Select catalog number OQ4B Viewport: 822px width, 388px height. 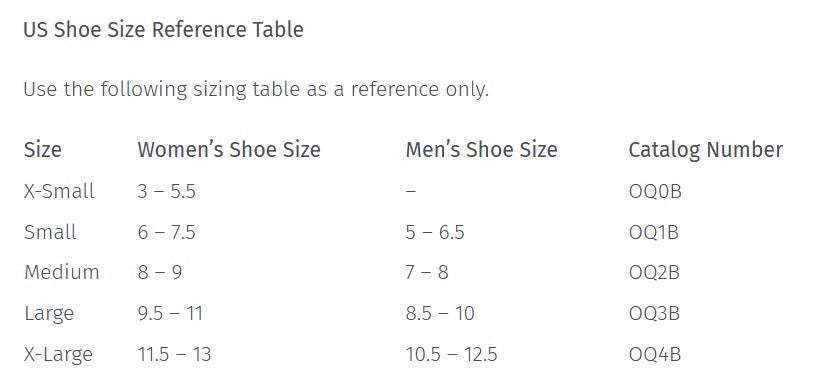pyautogui.click(x=655, y=354)
